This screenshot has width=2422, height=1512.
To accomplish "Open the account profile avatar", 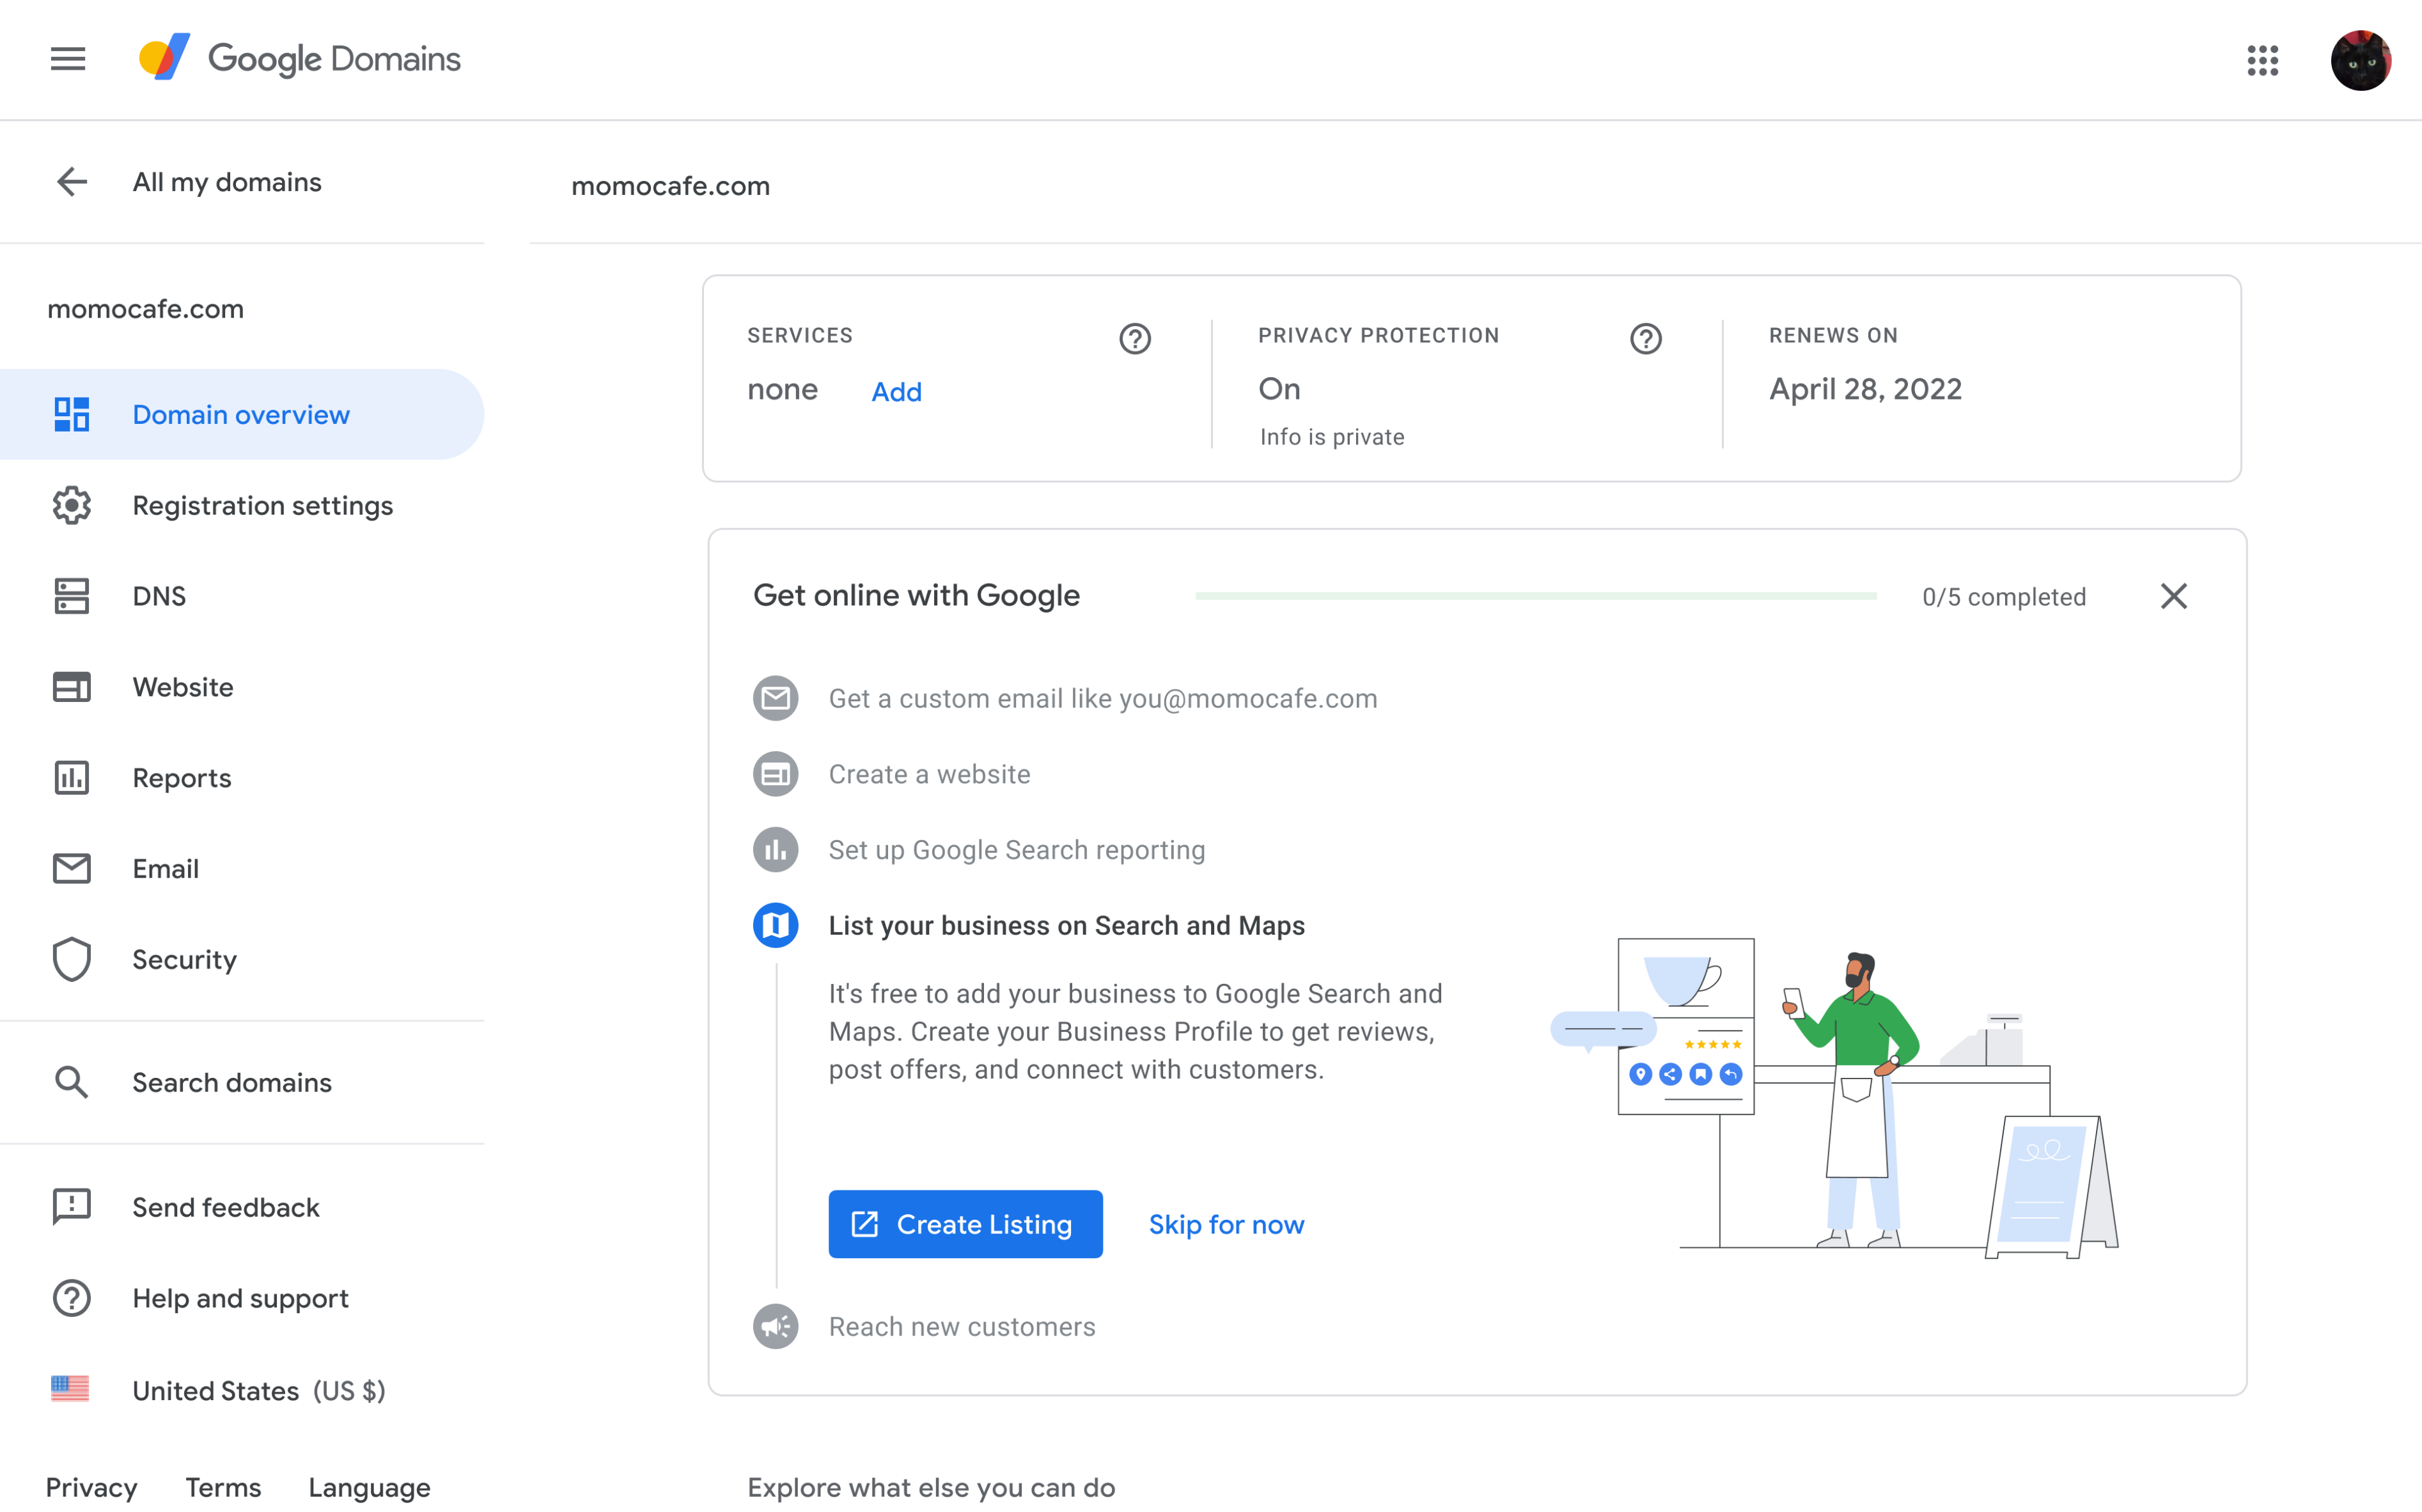I will point(2360,60).
